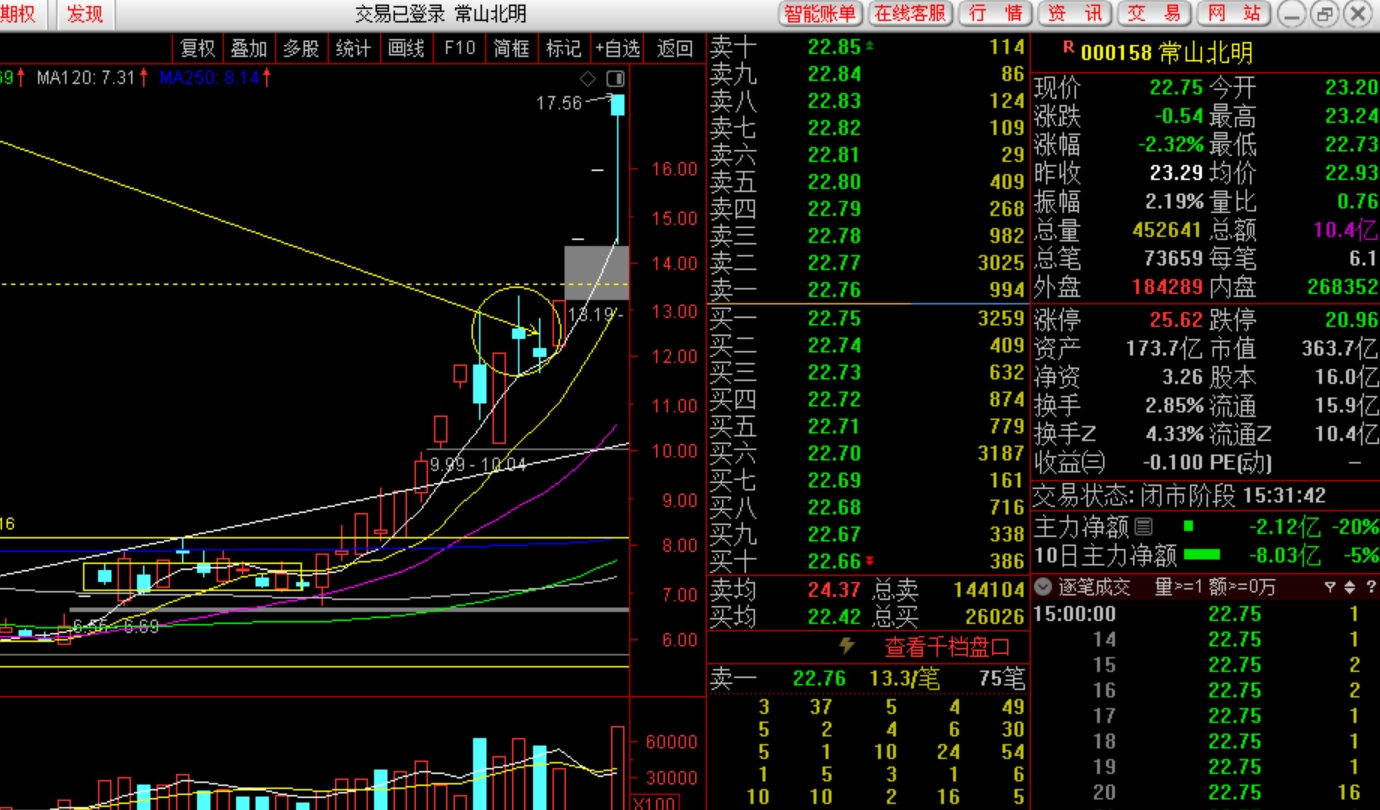
Task: Click the 买六 volume 3187
Action: point(1001,453)
